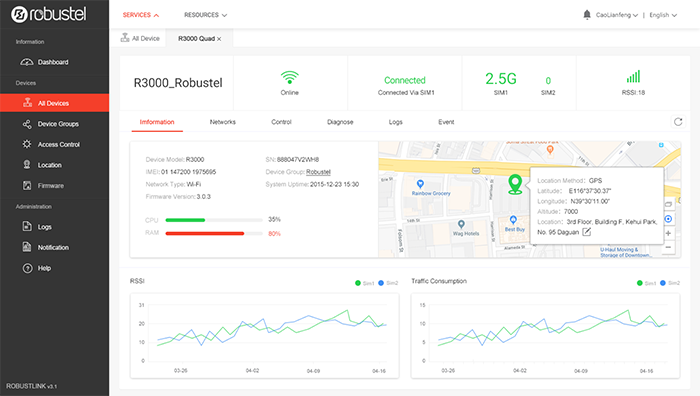The image size is (700, 396).
Task: Click the Rainbow Grocery map marker
Action: [420, 184]
